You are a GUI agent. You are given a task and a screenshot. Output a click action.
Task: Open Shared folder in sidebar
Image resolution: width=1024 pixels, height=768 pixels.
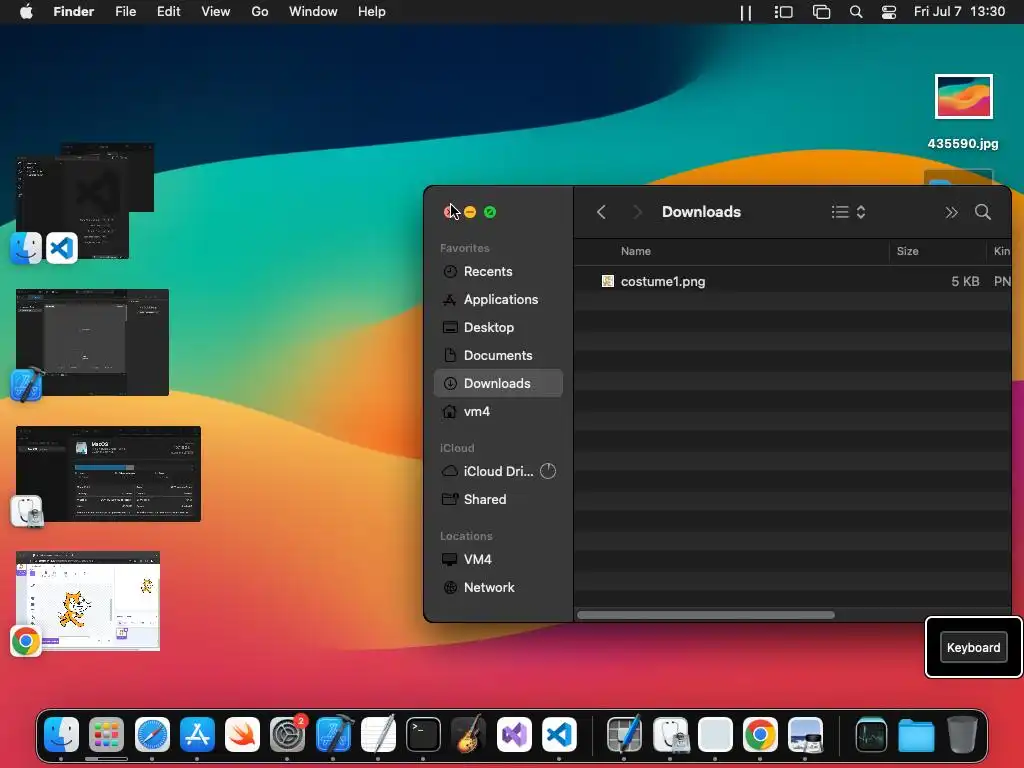pos(498,500)
